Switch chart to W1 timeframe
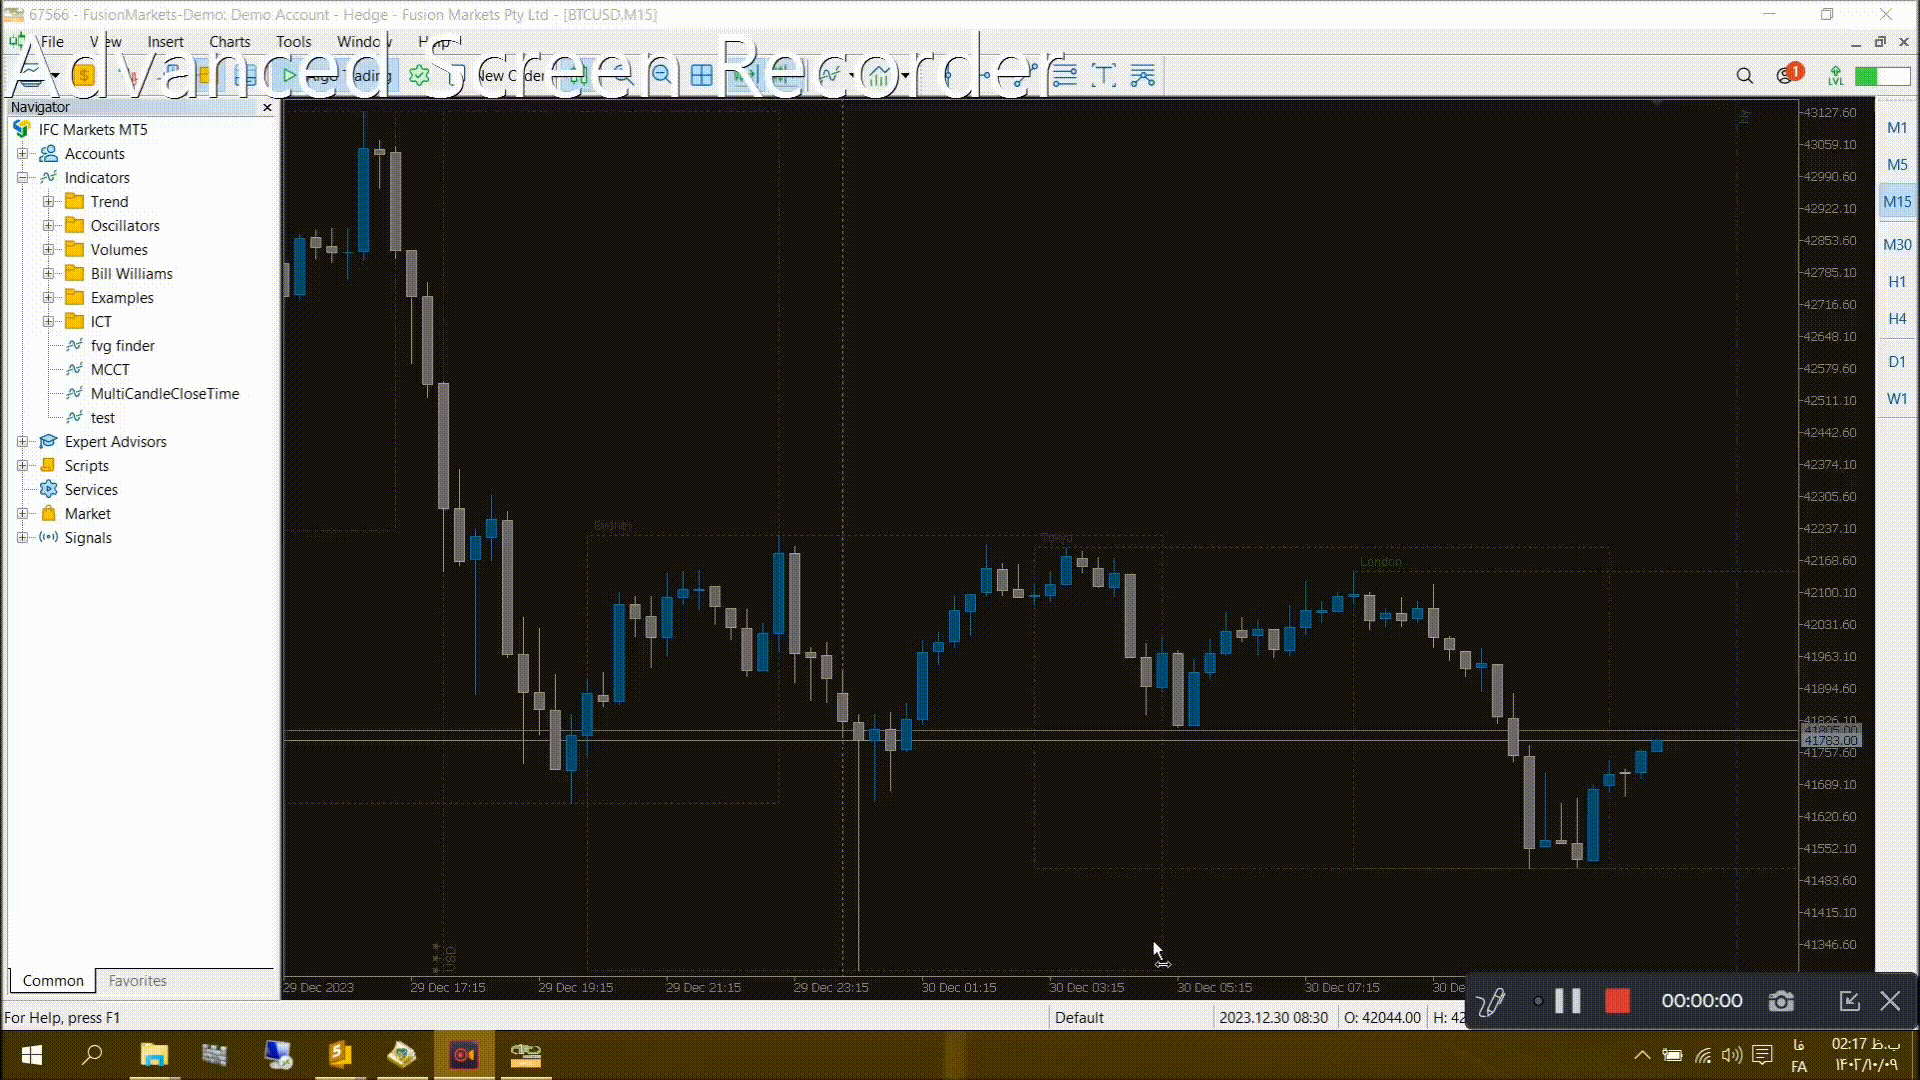The height and width of the screenshot is (1080, 1920). 1897,399
